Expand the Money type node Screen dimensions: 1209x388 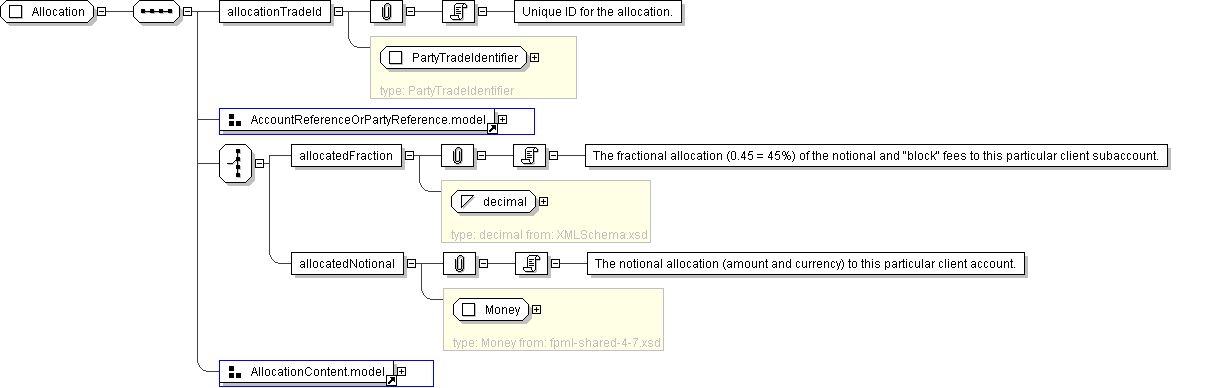click(537, 310)
